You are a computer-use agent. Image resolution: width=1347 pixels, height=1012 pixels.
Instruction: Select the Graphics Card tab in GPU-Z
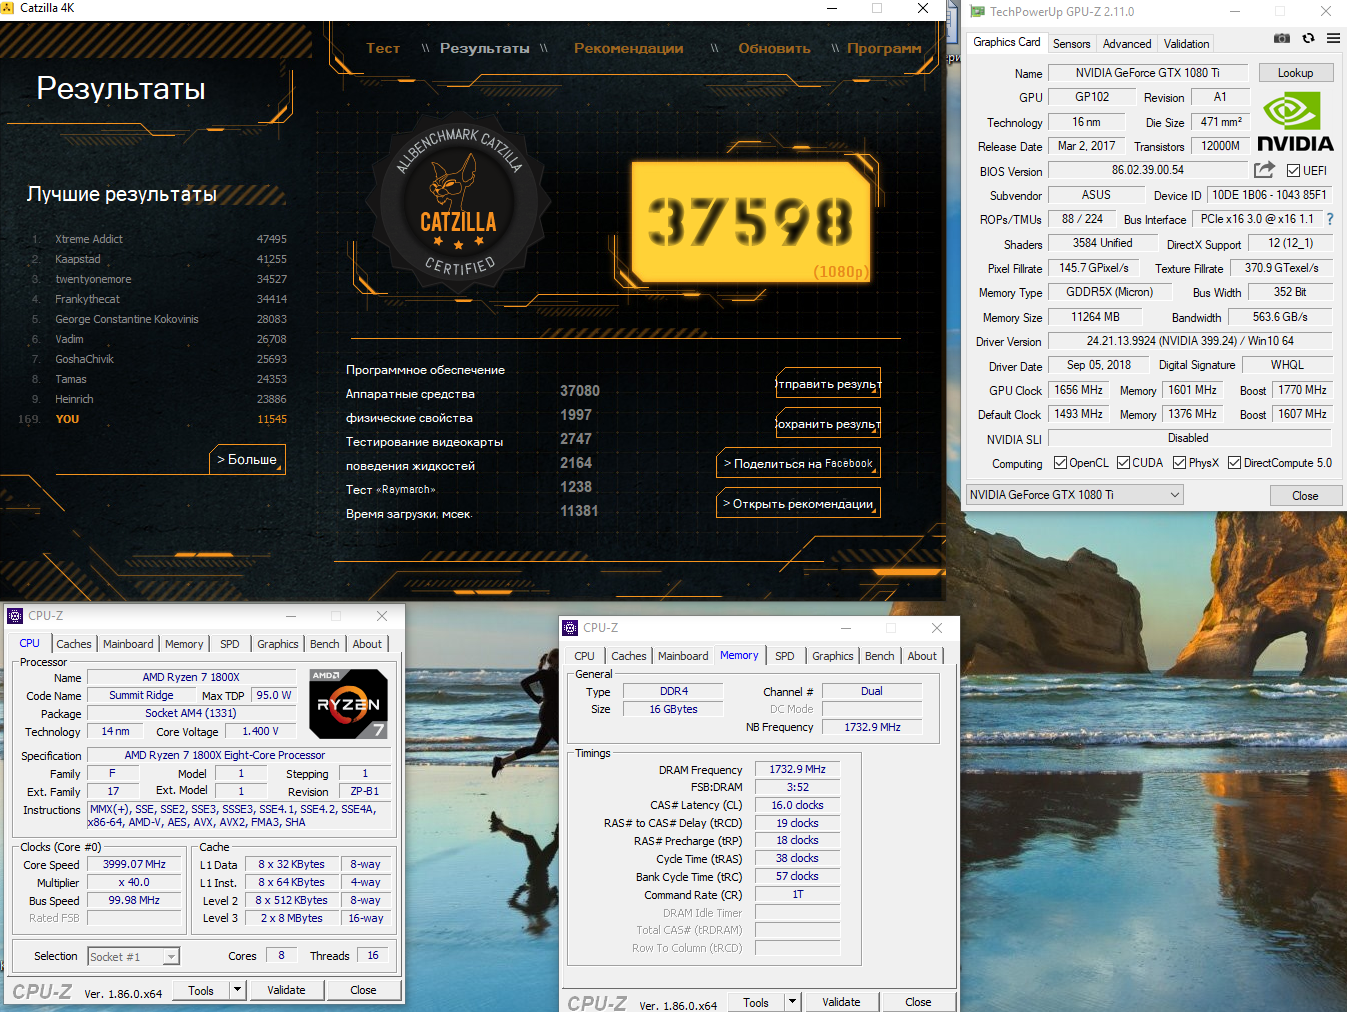point(1006,42)
